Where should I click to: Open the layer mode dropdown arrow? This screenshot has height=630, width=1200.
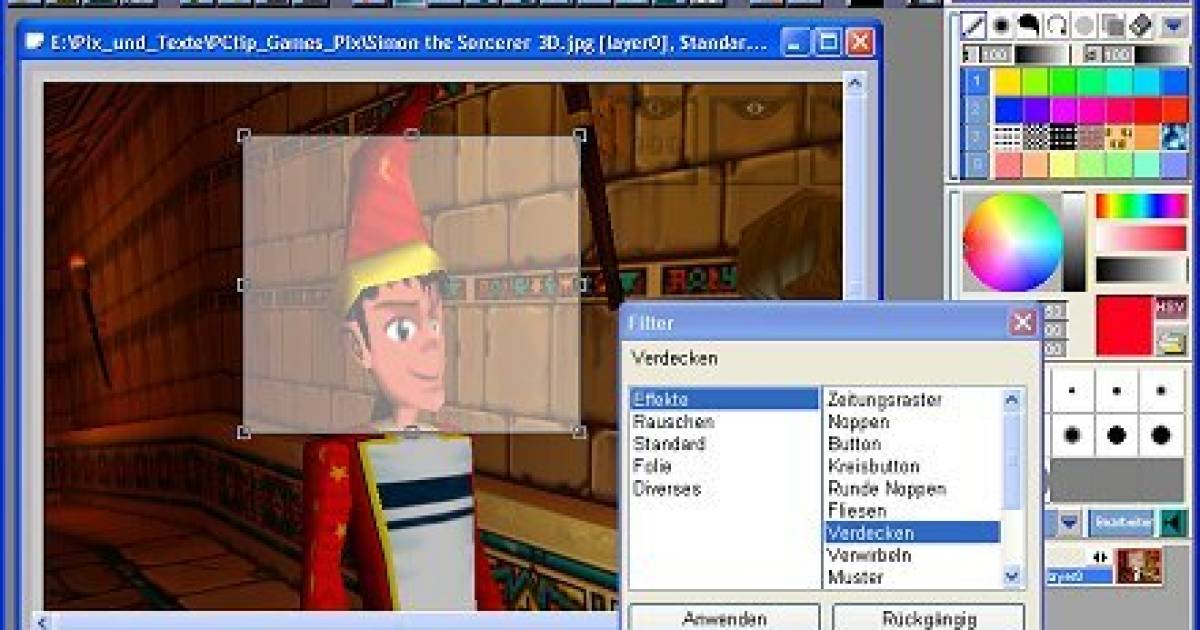[x=1069, y=522]
